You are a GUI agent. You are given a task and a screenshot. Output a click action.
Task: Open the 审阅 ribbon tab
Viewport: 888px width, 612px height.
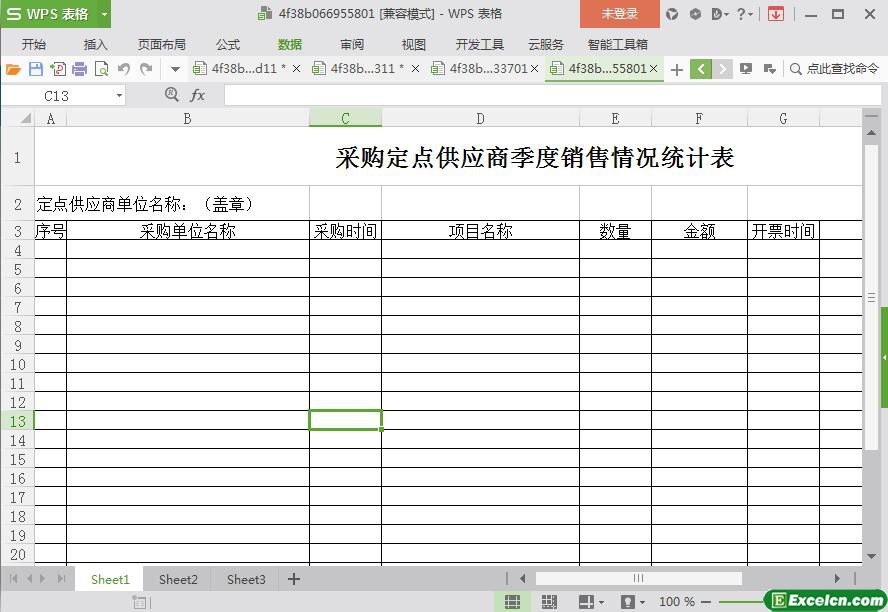click(x=352, y=44)
